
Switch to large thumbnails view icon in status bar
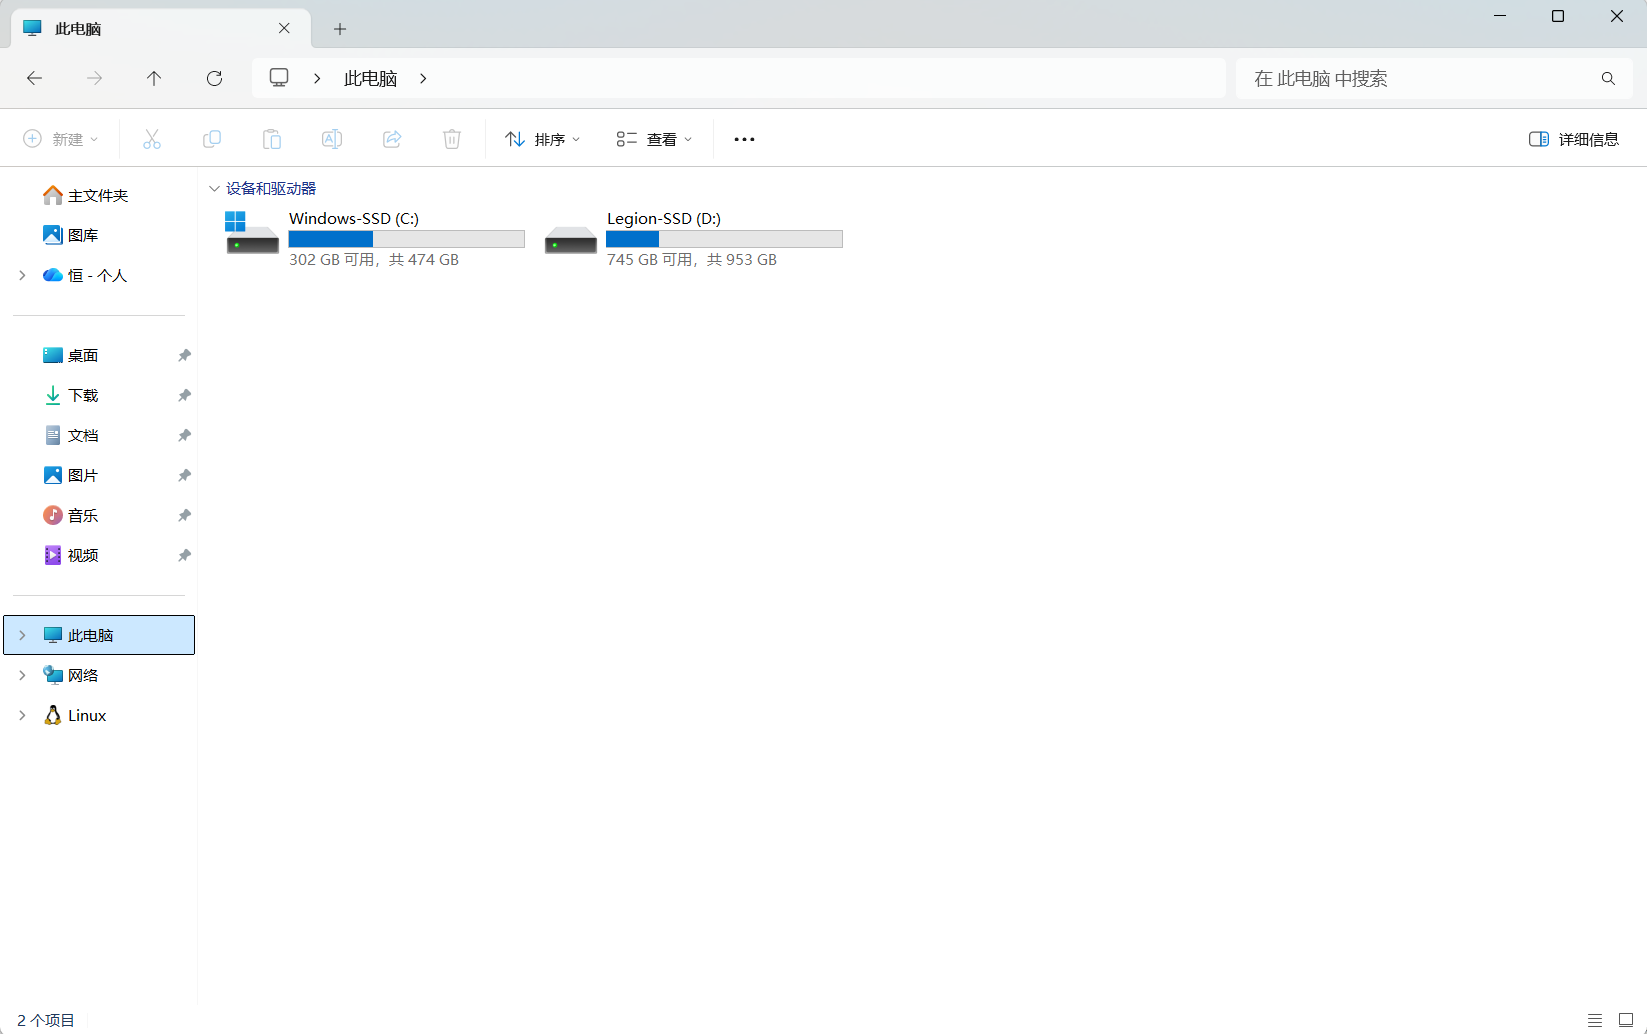point(1626,1020)
